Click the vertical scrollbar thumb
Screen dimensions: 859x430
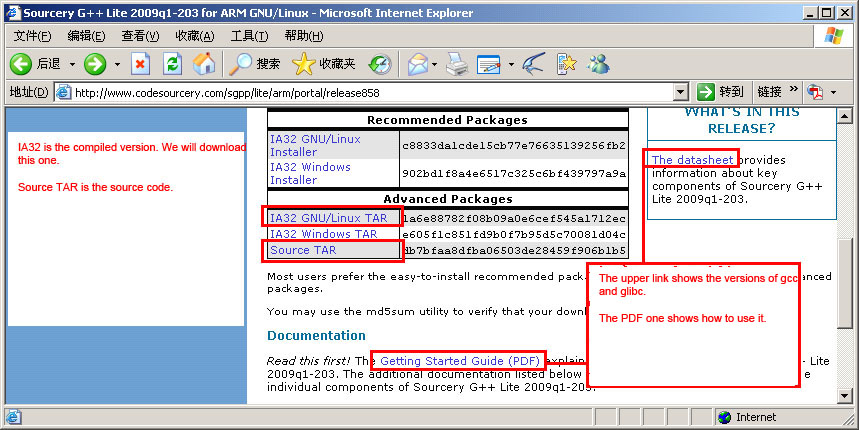[845, 283]
